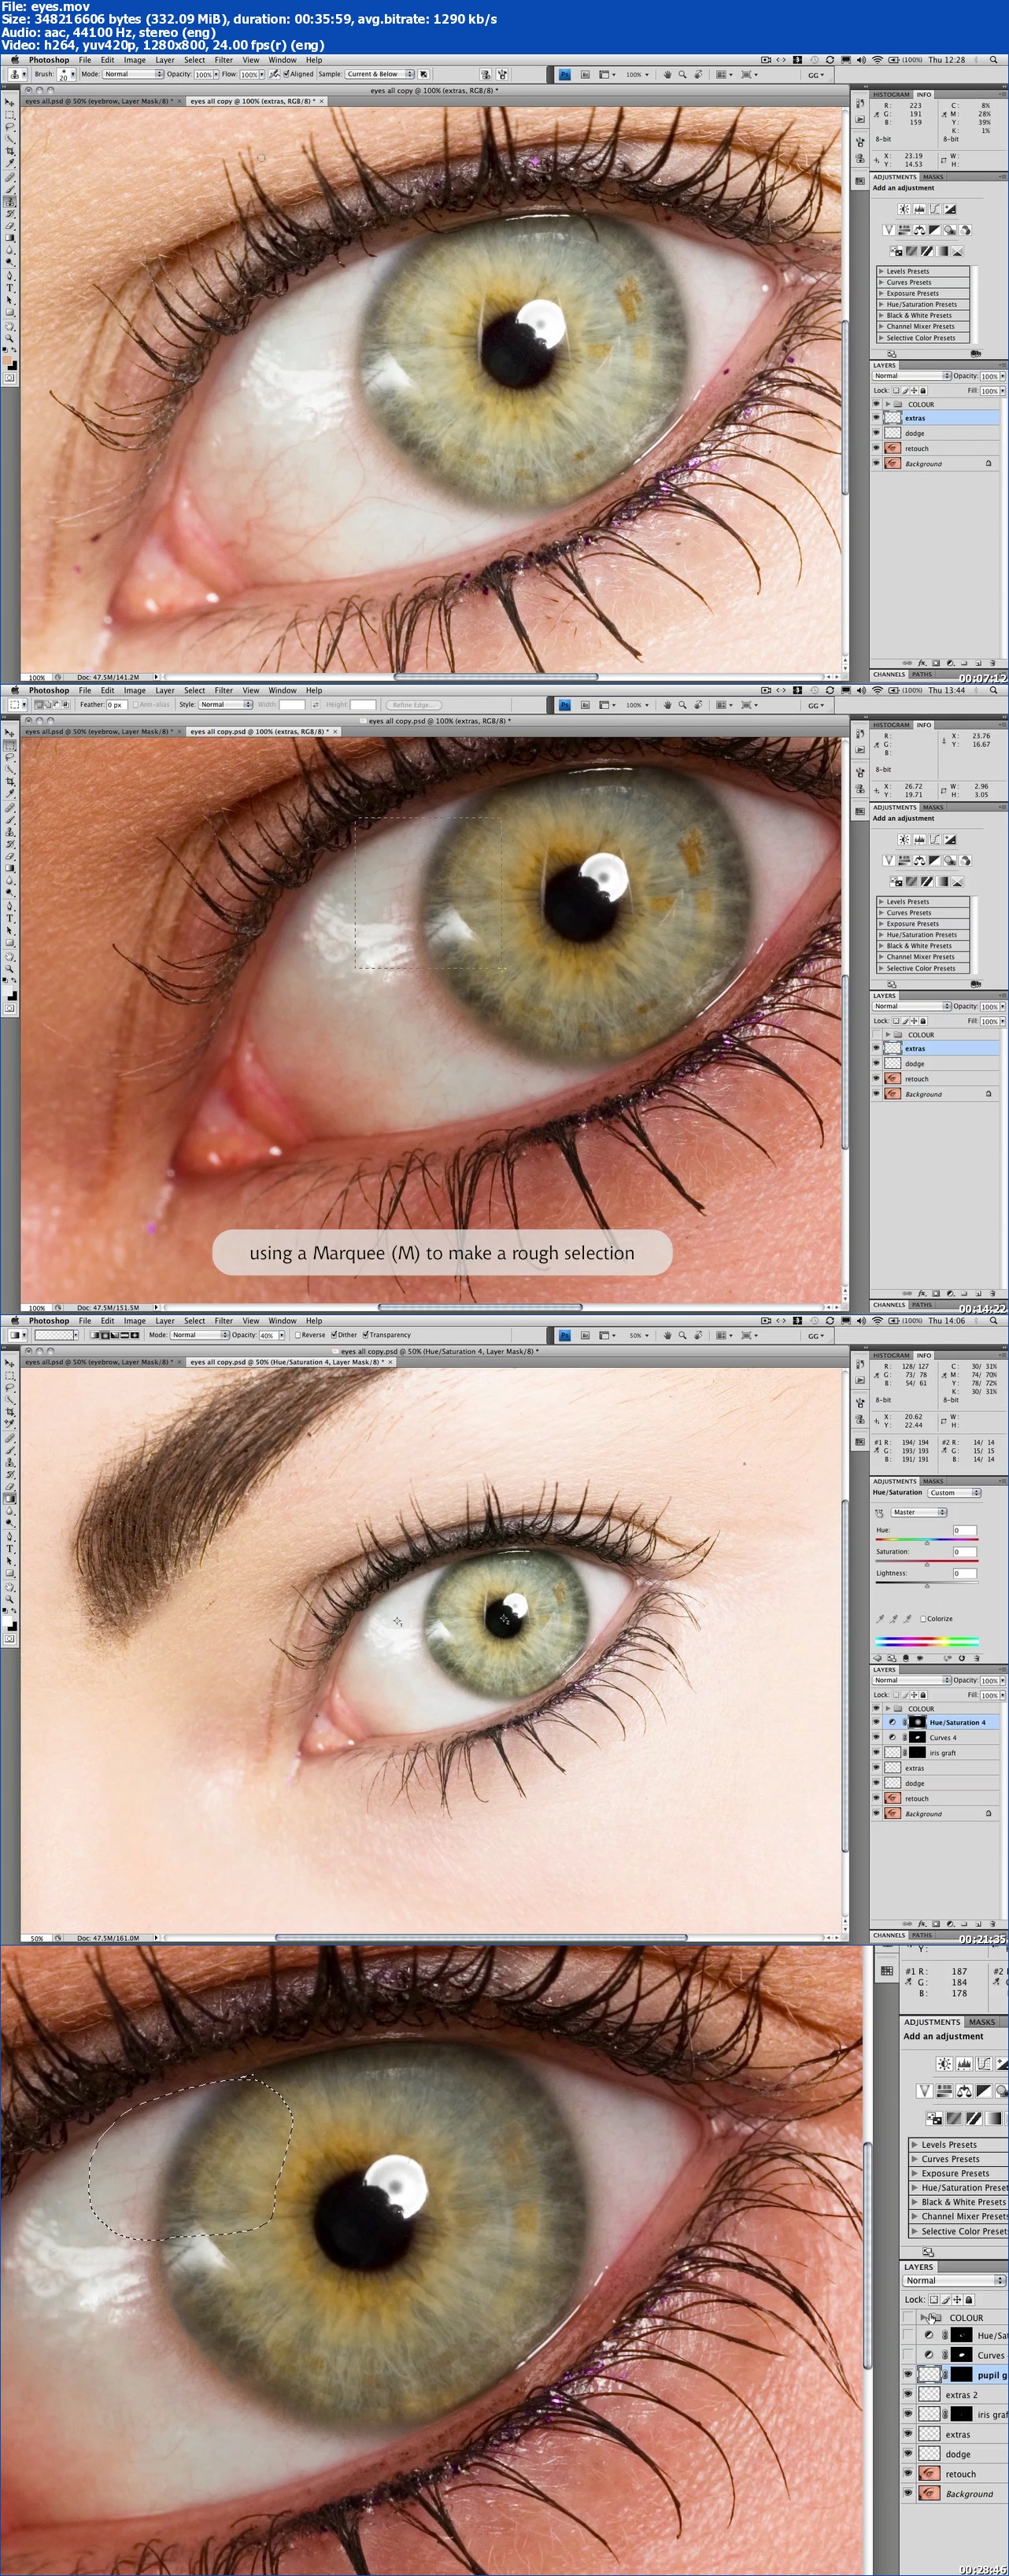The height and width of the screenshot is (2576, 1009).
Task: Lock transparent pixels icon in enlarged bottom frame
Action: click(x=933, y=2299)
